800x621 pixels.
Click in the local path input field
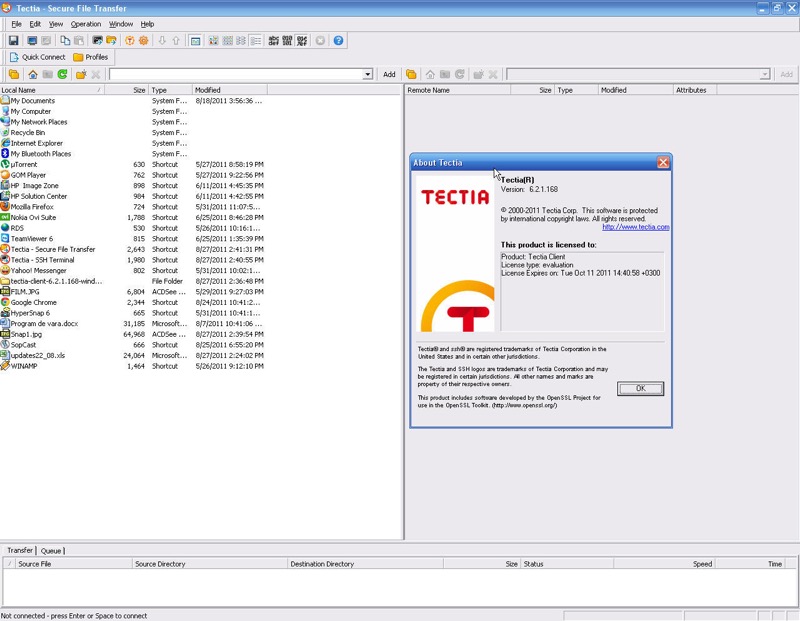[235, 75]
